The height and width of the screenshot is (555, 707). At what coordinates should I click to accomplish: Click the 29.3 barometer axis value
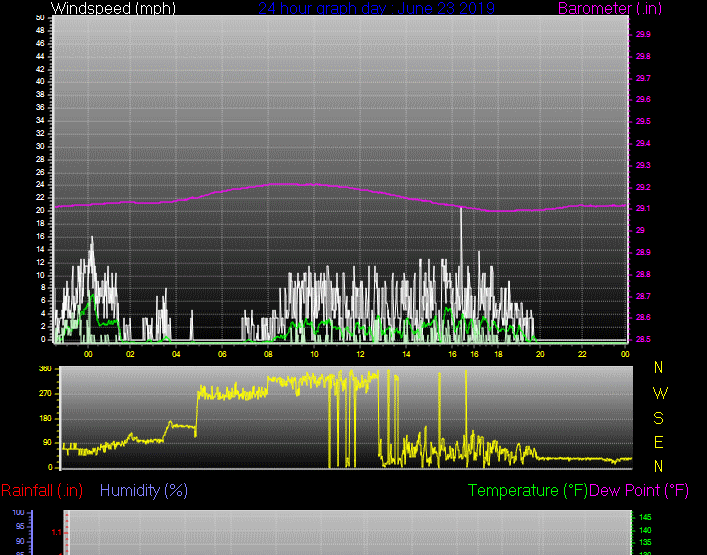click(643, 165)
